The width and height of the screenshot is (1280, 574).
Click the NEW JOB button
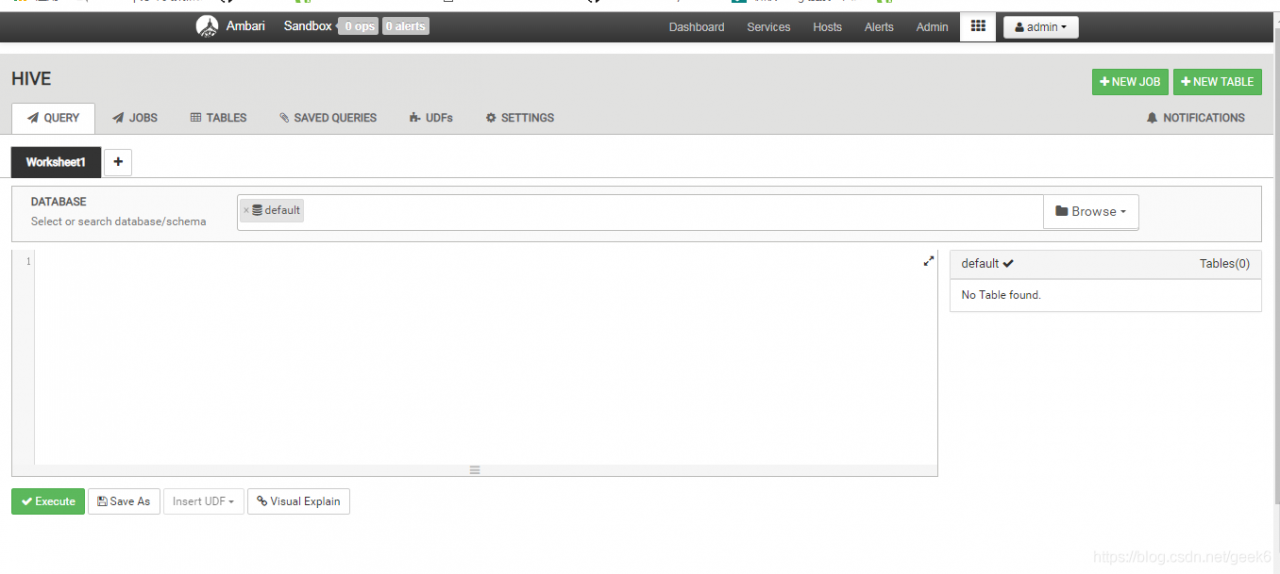1130,82
